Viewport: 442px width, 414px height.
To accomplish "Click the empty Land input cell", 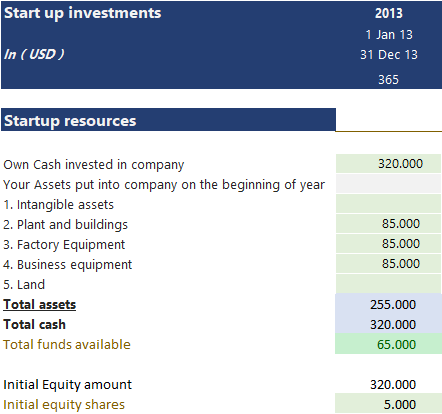I will [x=388, y=284].
